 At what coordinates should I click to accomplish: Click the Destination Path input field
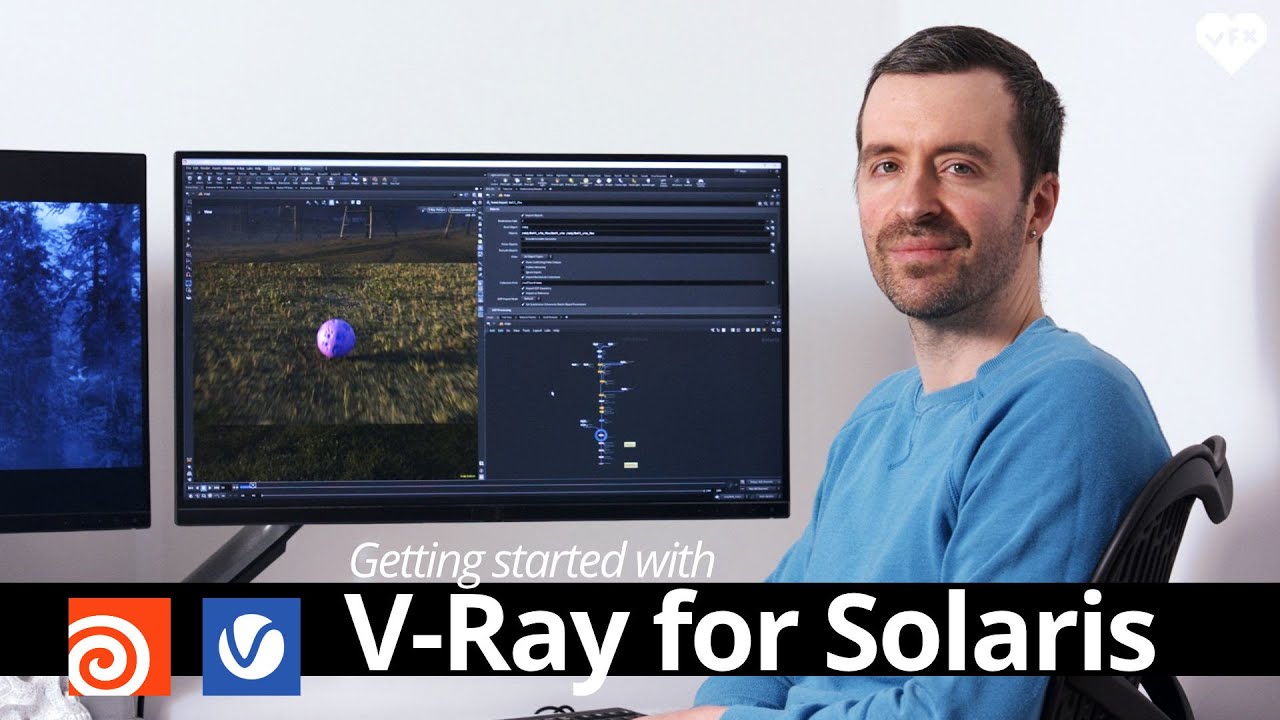(x=642, y=221)
